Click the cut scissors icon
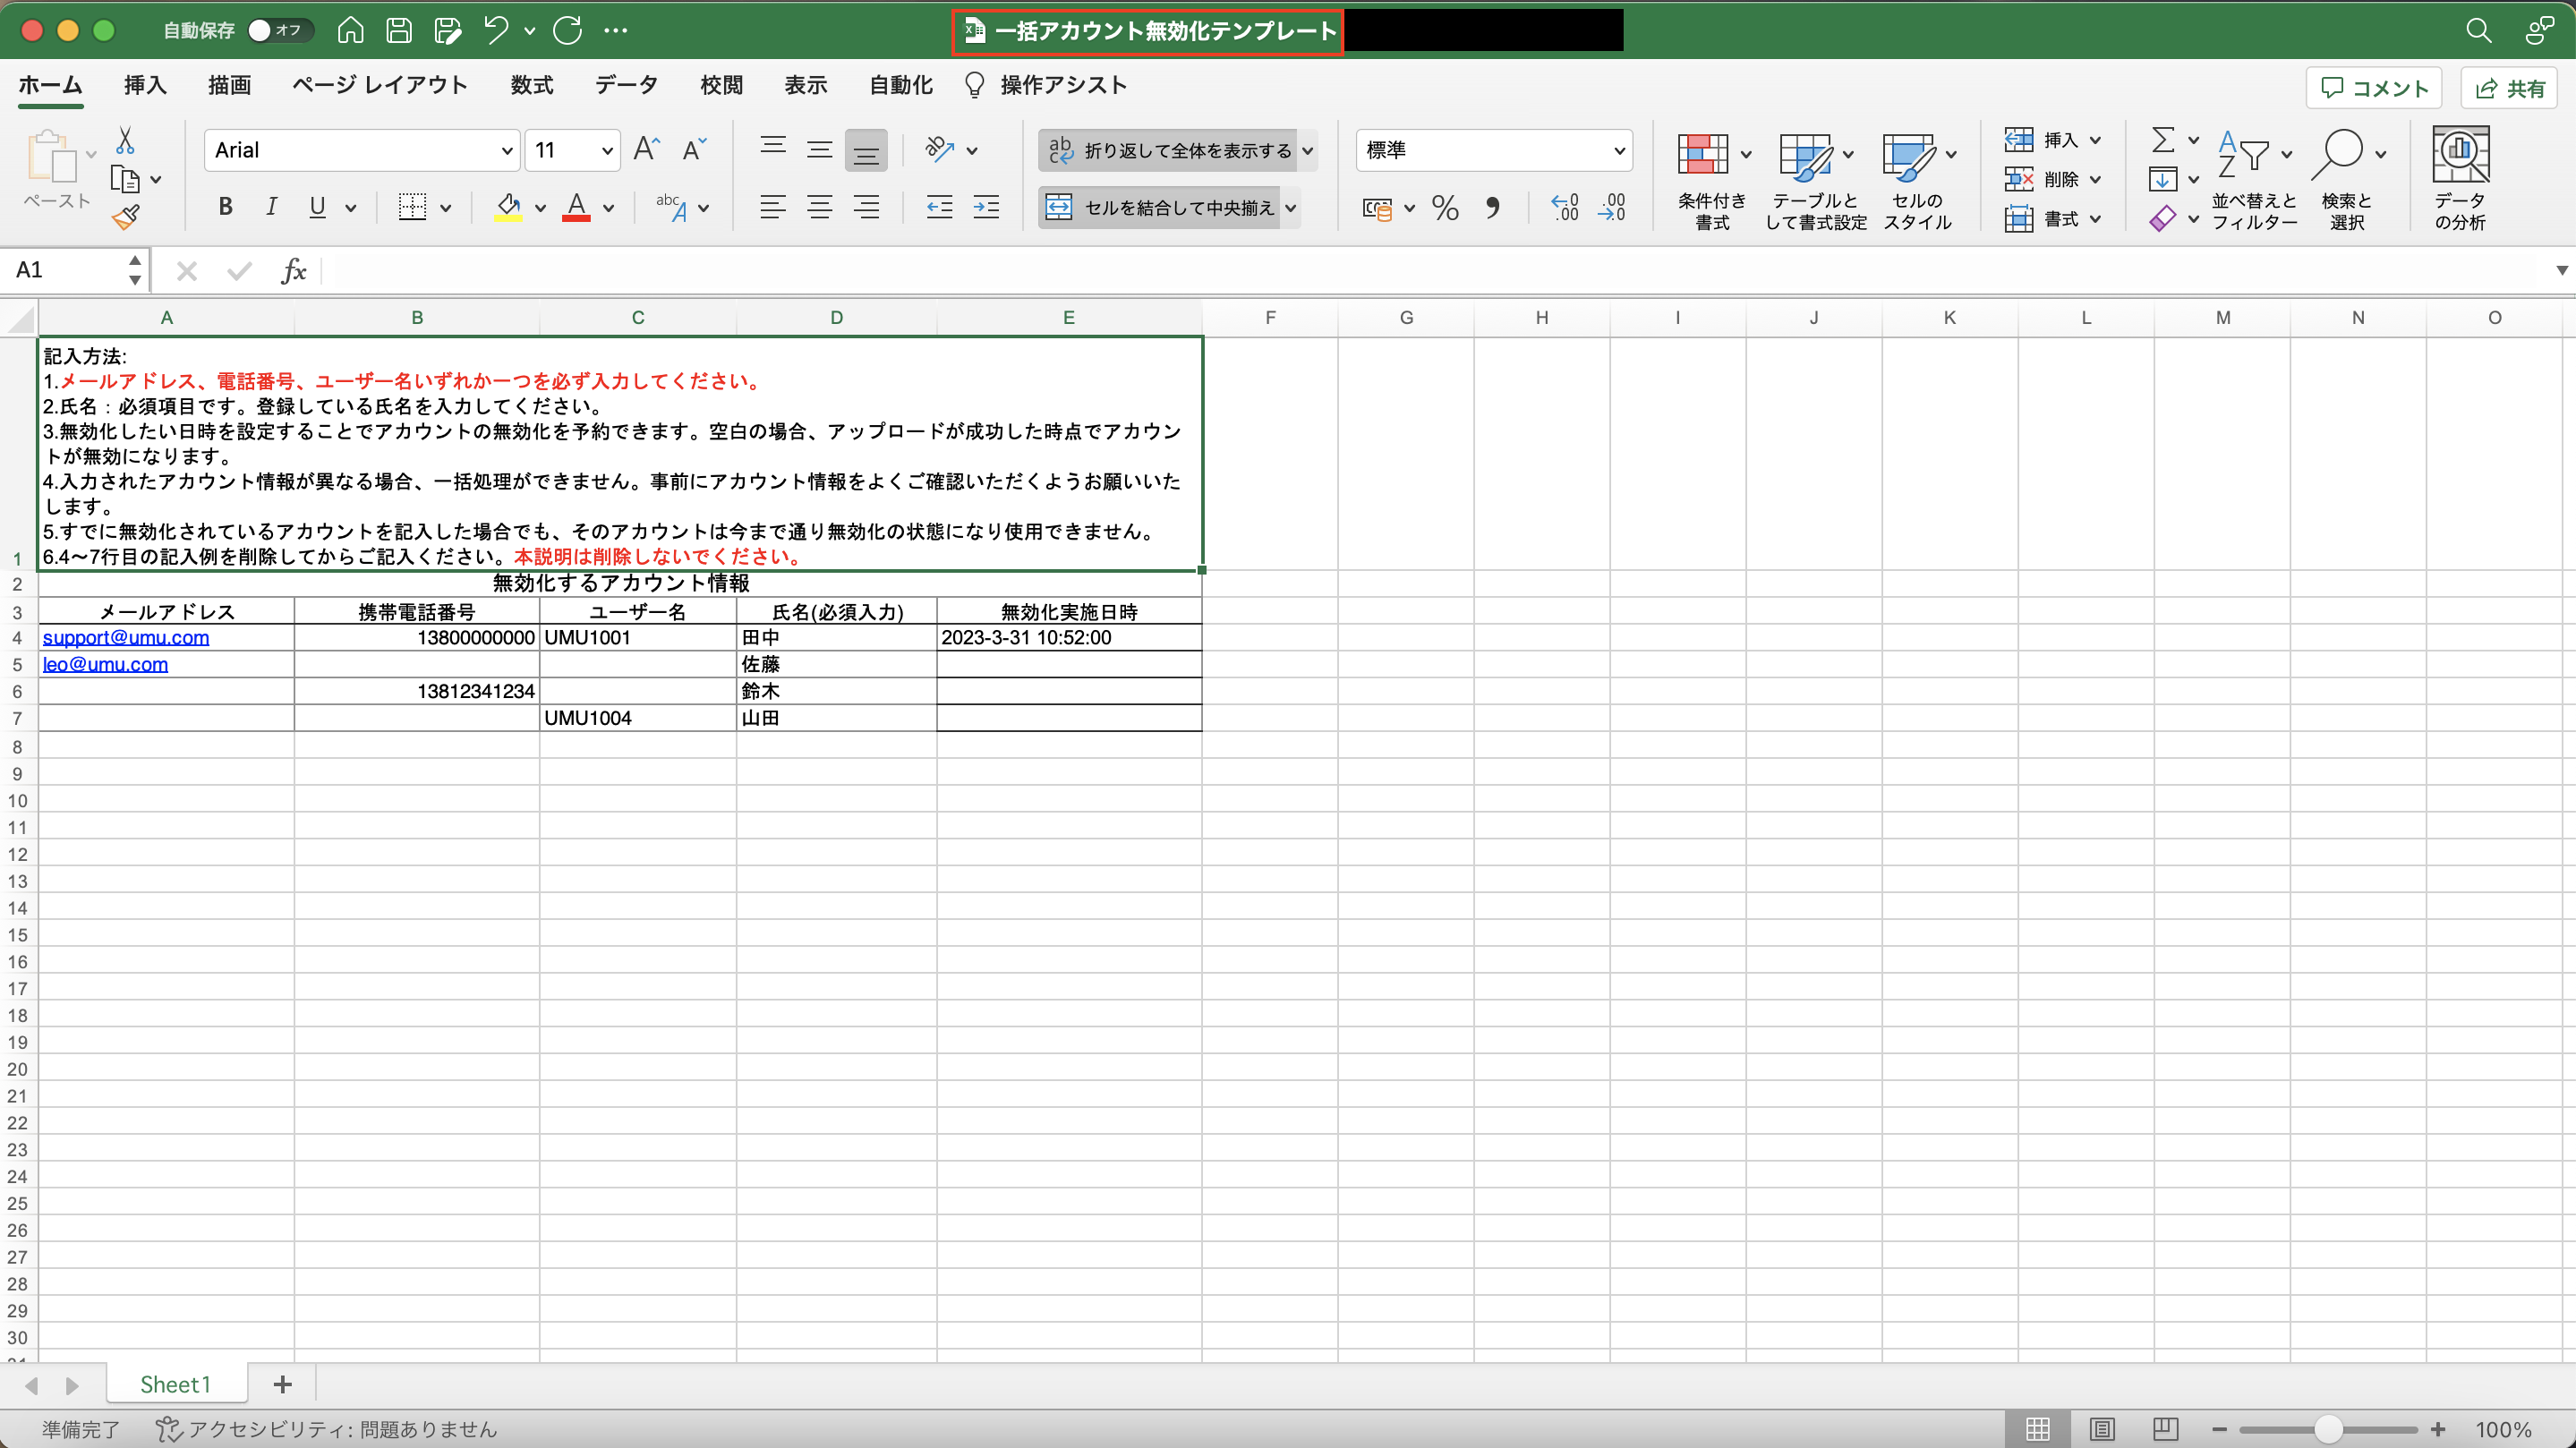The height and width of the screenshot is (1448, 2576). pos(125,140)
